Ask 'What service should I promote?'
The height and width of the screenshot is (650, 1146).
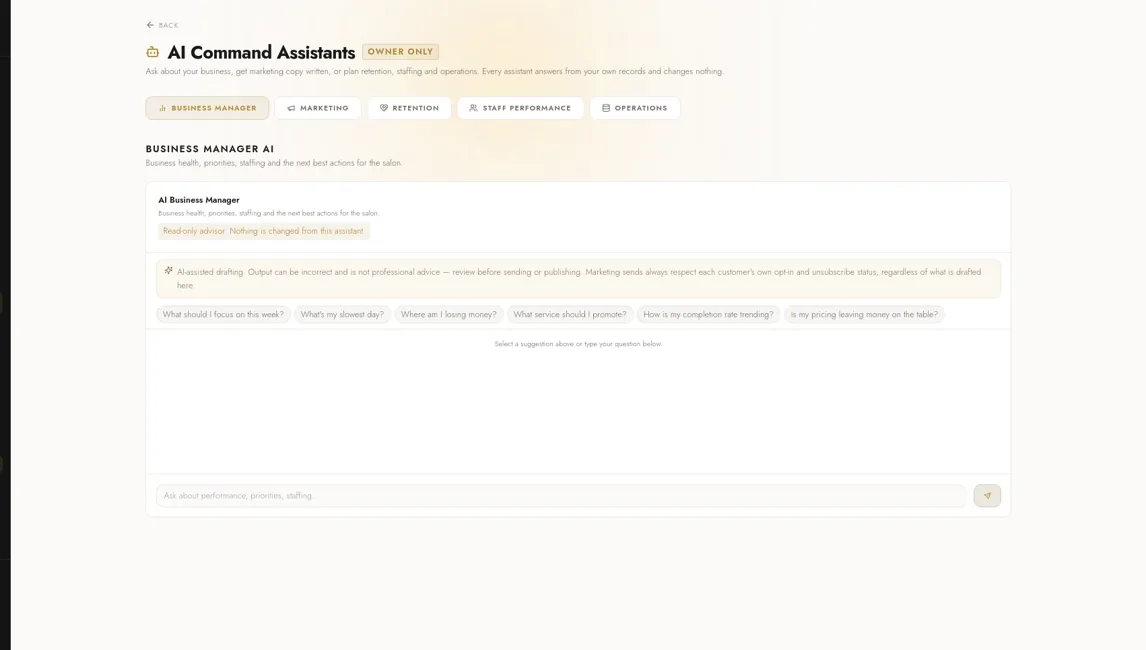[x=569, y=314]
